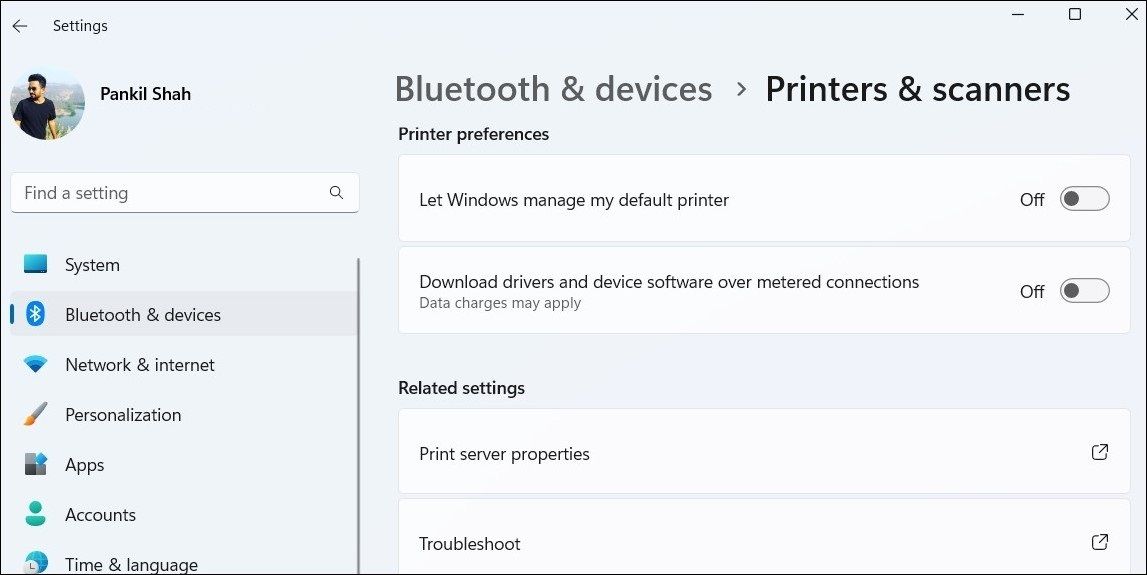
Task: Click the Pankil Shah profile picture
Action: pyautogui.click(x=47, y=104)
